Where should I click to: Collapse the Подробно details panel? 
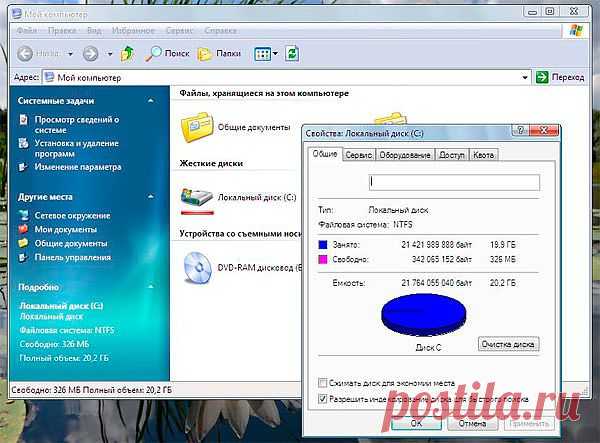(150, 285)
